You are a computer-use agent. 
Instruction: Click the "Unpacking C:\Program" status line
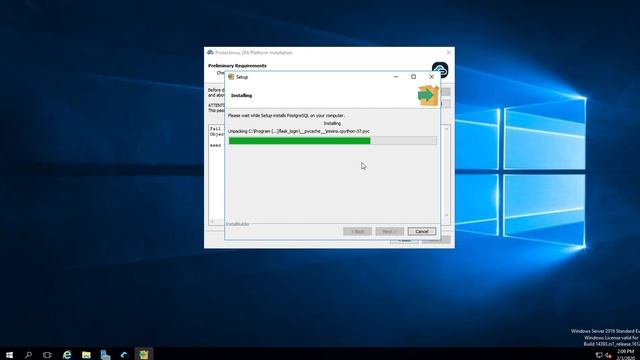[x=299, y=131]
